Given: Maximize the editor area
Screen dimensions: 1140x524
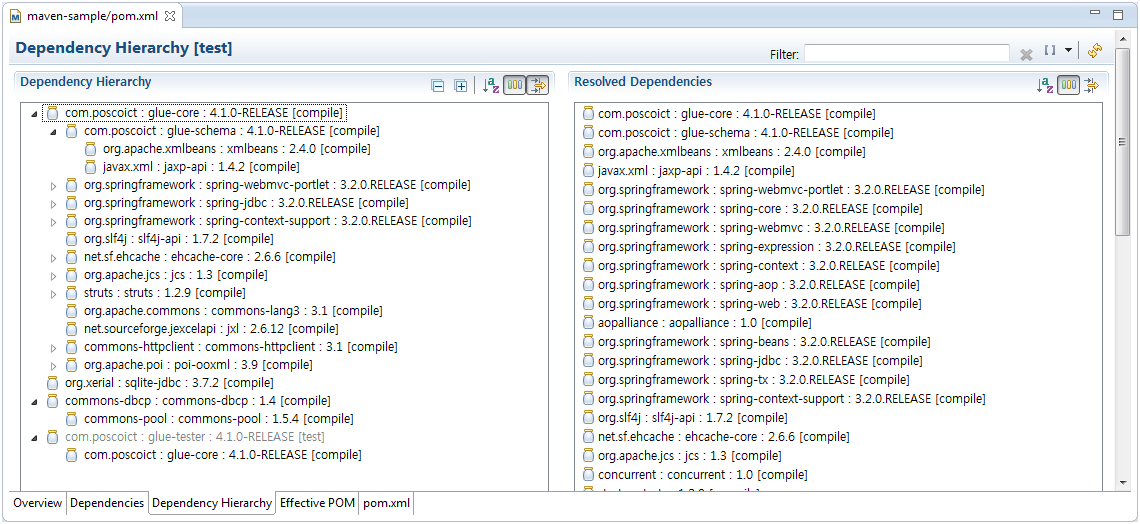Looking at the screenshot, I should coord(1117,14).
